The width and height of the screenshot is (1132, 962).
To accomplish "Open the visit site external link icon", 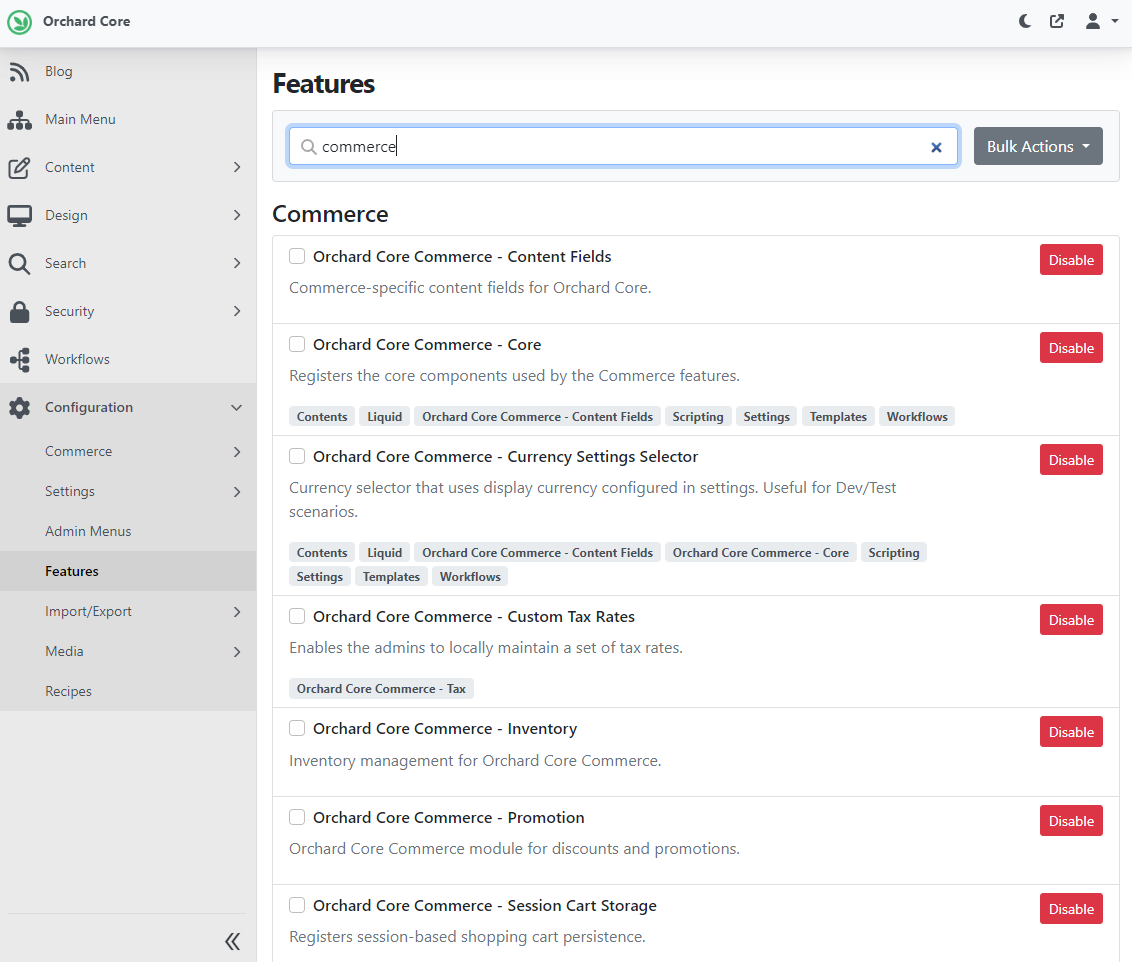I will [1057, 21].
